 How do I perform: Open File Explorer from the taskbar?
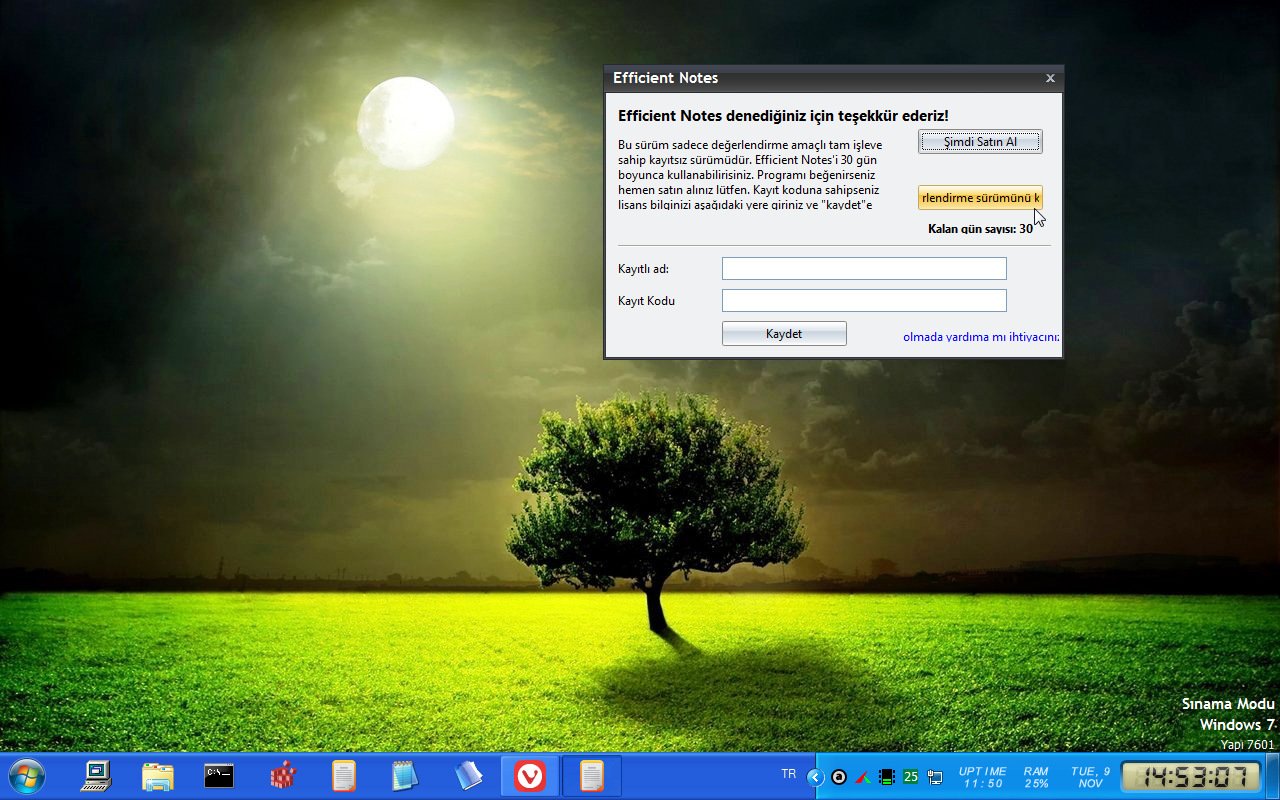click(x=158, y=776)
